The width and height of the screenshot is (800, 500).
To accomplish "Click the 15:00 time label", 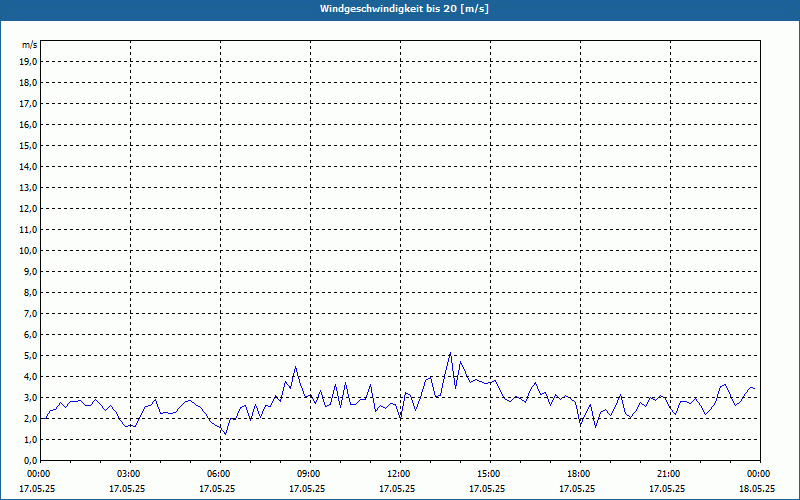I will coord(490,474).
